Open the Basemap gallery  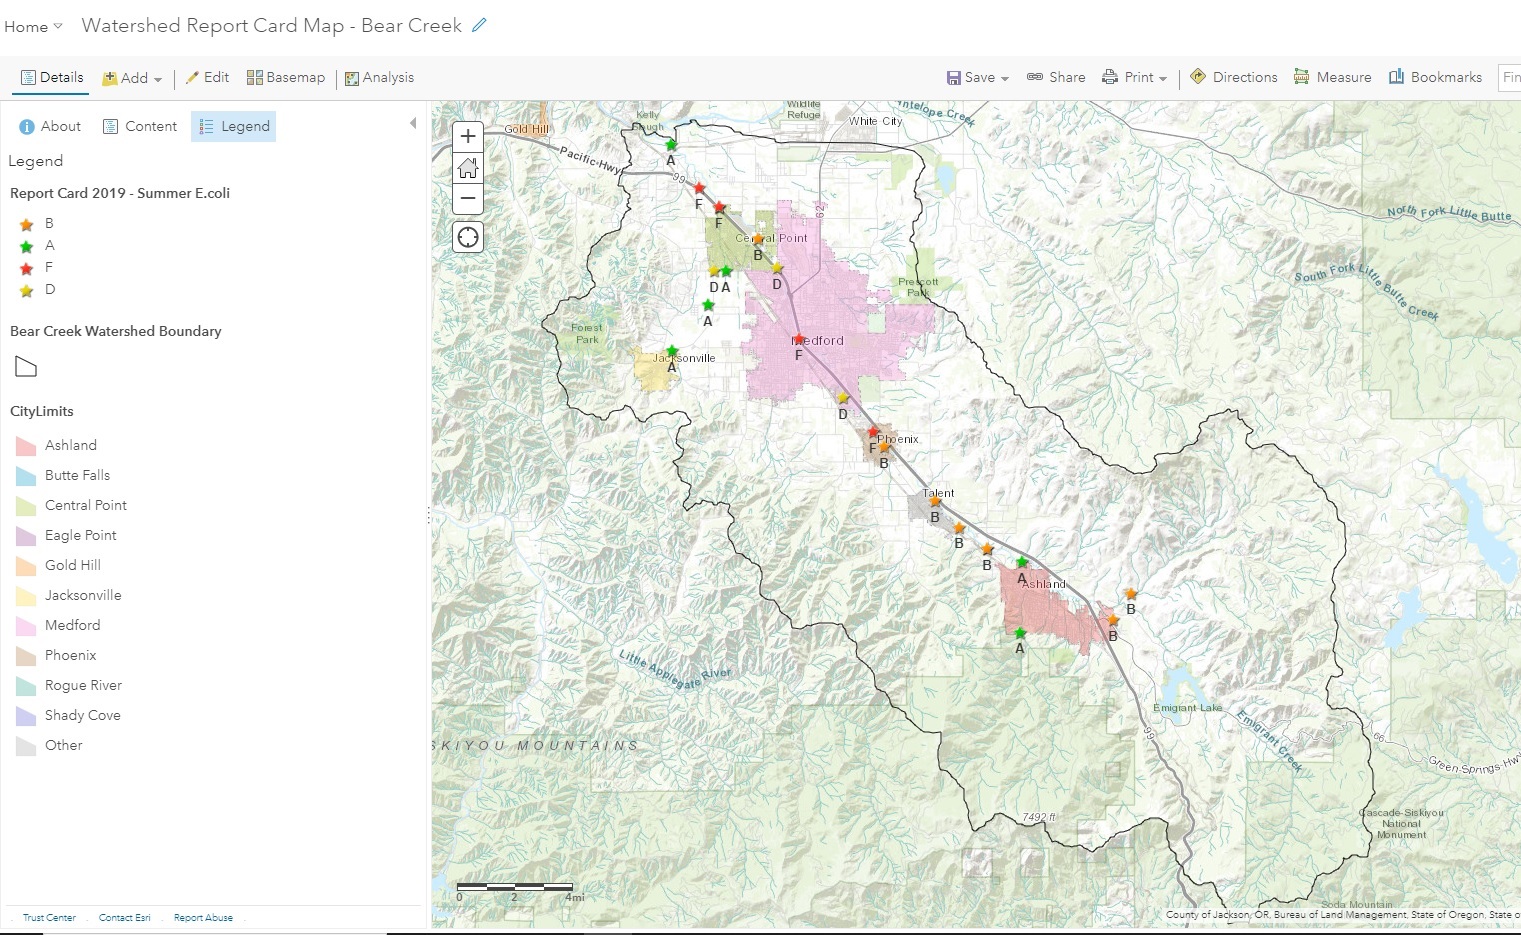[x=286, y=77]
